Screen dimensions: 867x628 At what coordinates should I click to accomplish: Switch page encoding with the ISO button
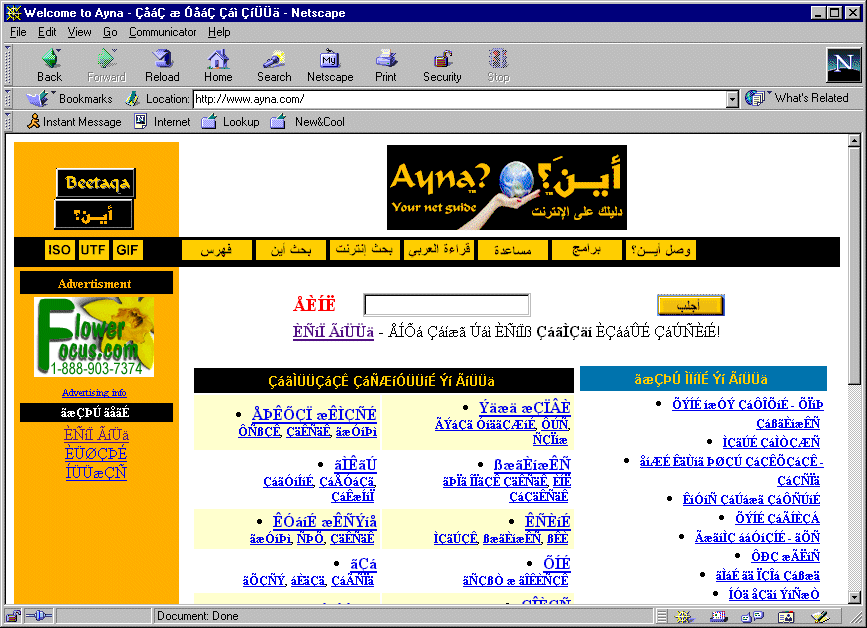pyautogui.click(x=59, y=250)
